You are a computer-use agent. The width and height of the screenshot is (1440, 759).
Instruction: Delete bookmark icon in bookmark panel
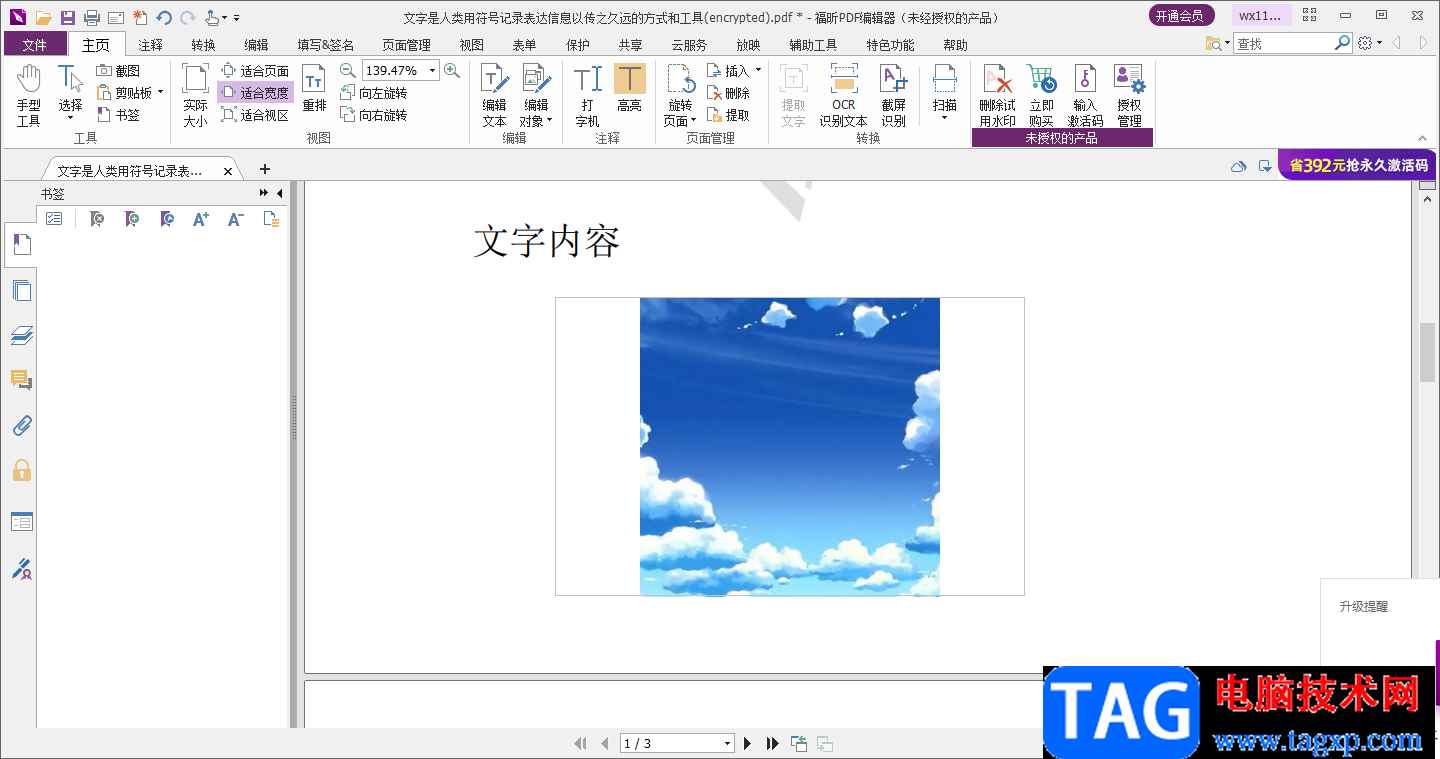click(96, 219)
